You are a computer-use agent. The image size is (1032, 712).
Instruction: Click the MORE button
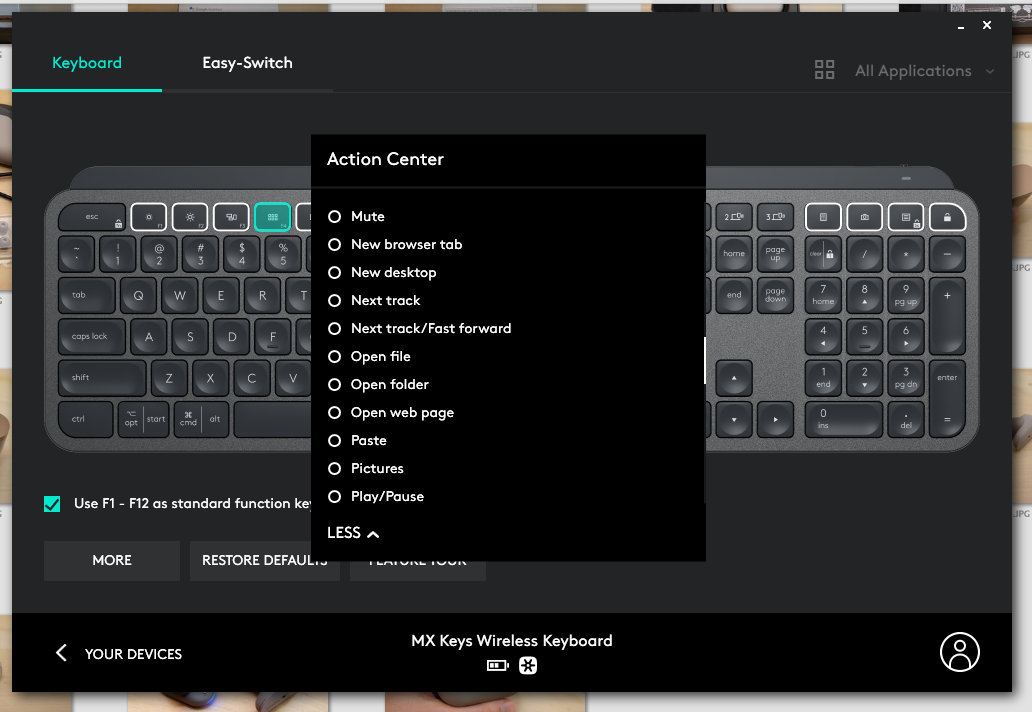pos(112,561)
